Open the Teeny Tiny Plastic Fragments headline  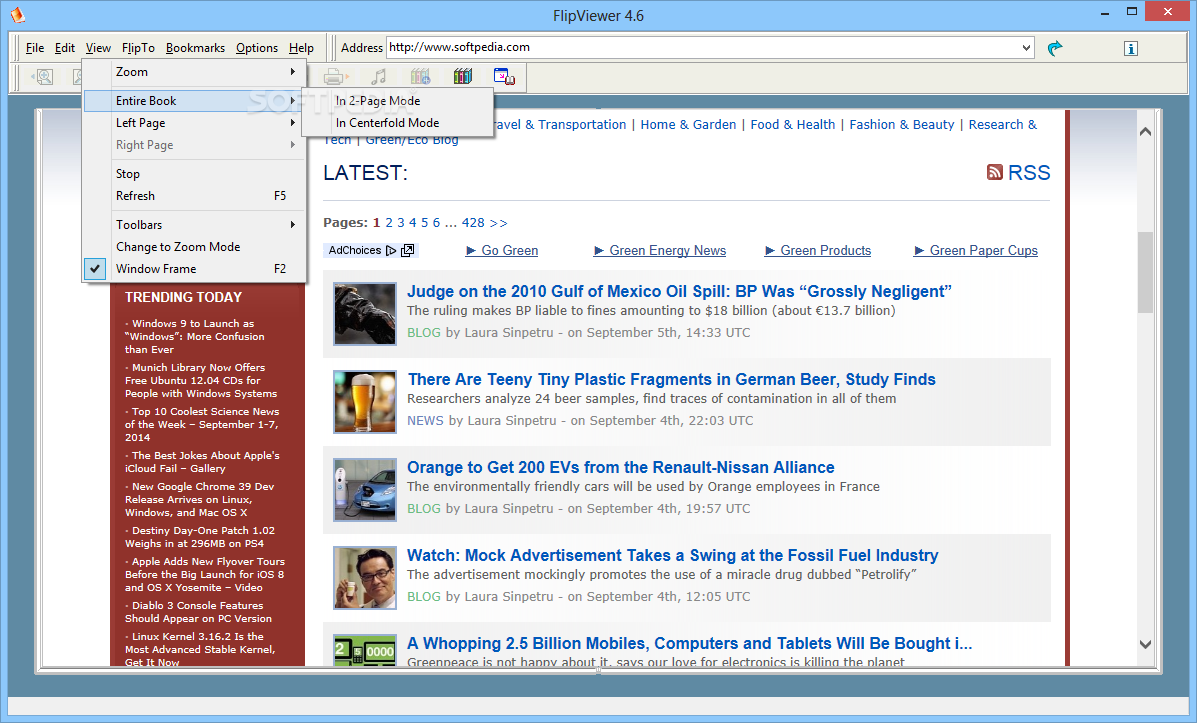672,379
